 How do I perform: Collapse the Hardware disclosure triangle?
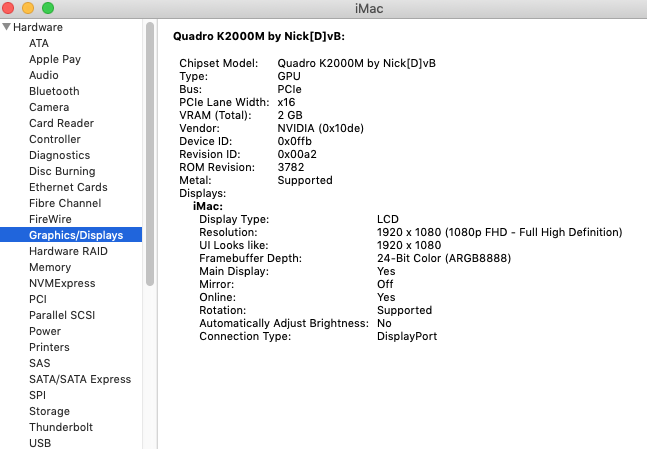[6, 27]
